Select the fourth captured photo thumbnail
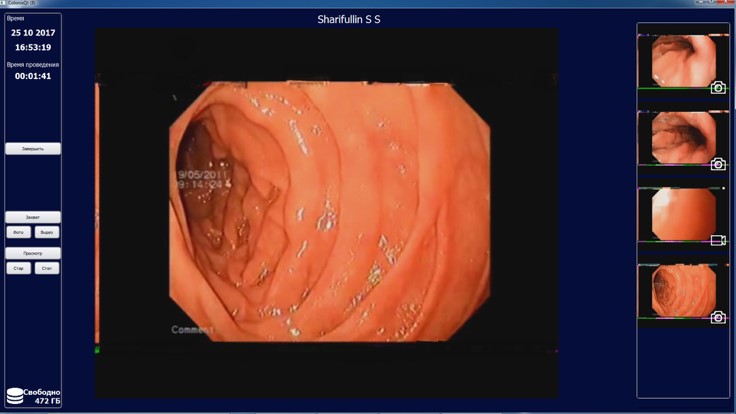This screenshot has width=736, height=414. point(682,290)
